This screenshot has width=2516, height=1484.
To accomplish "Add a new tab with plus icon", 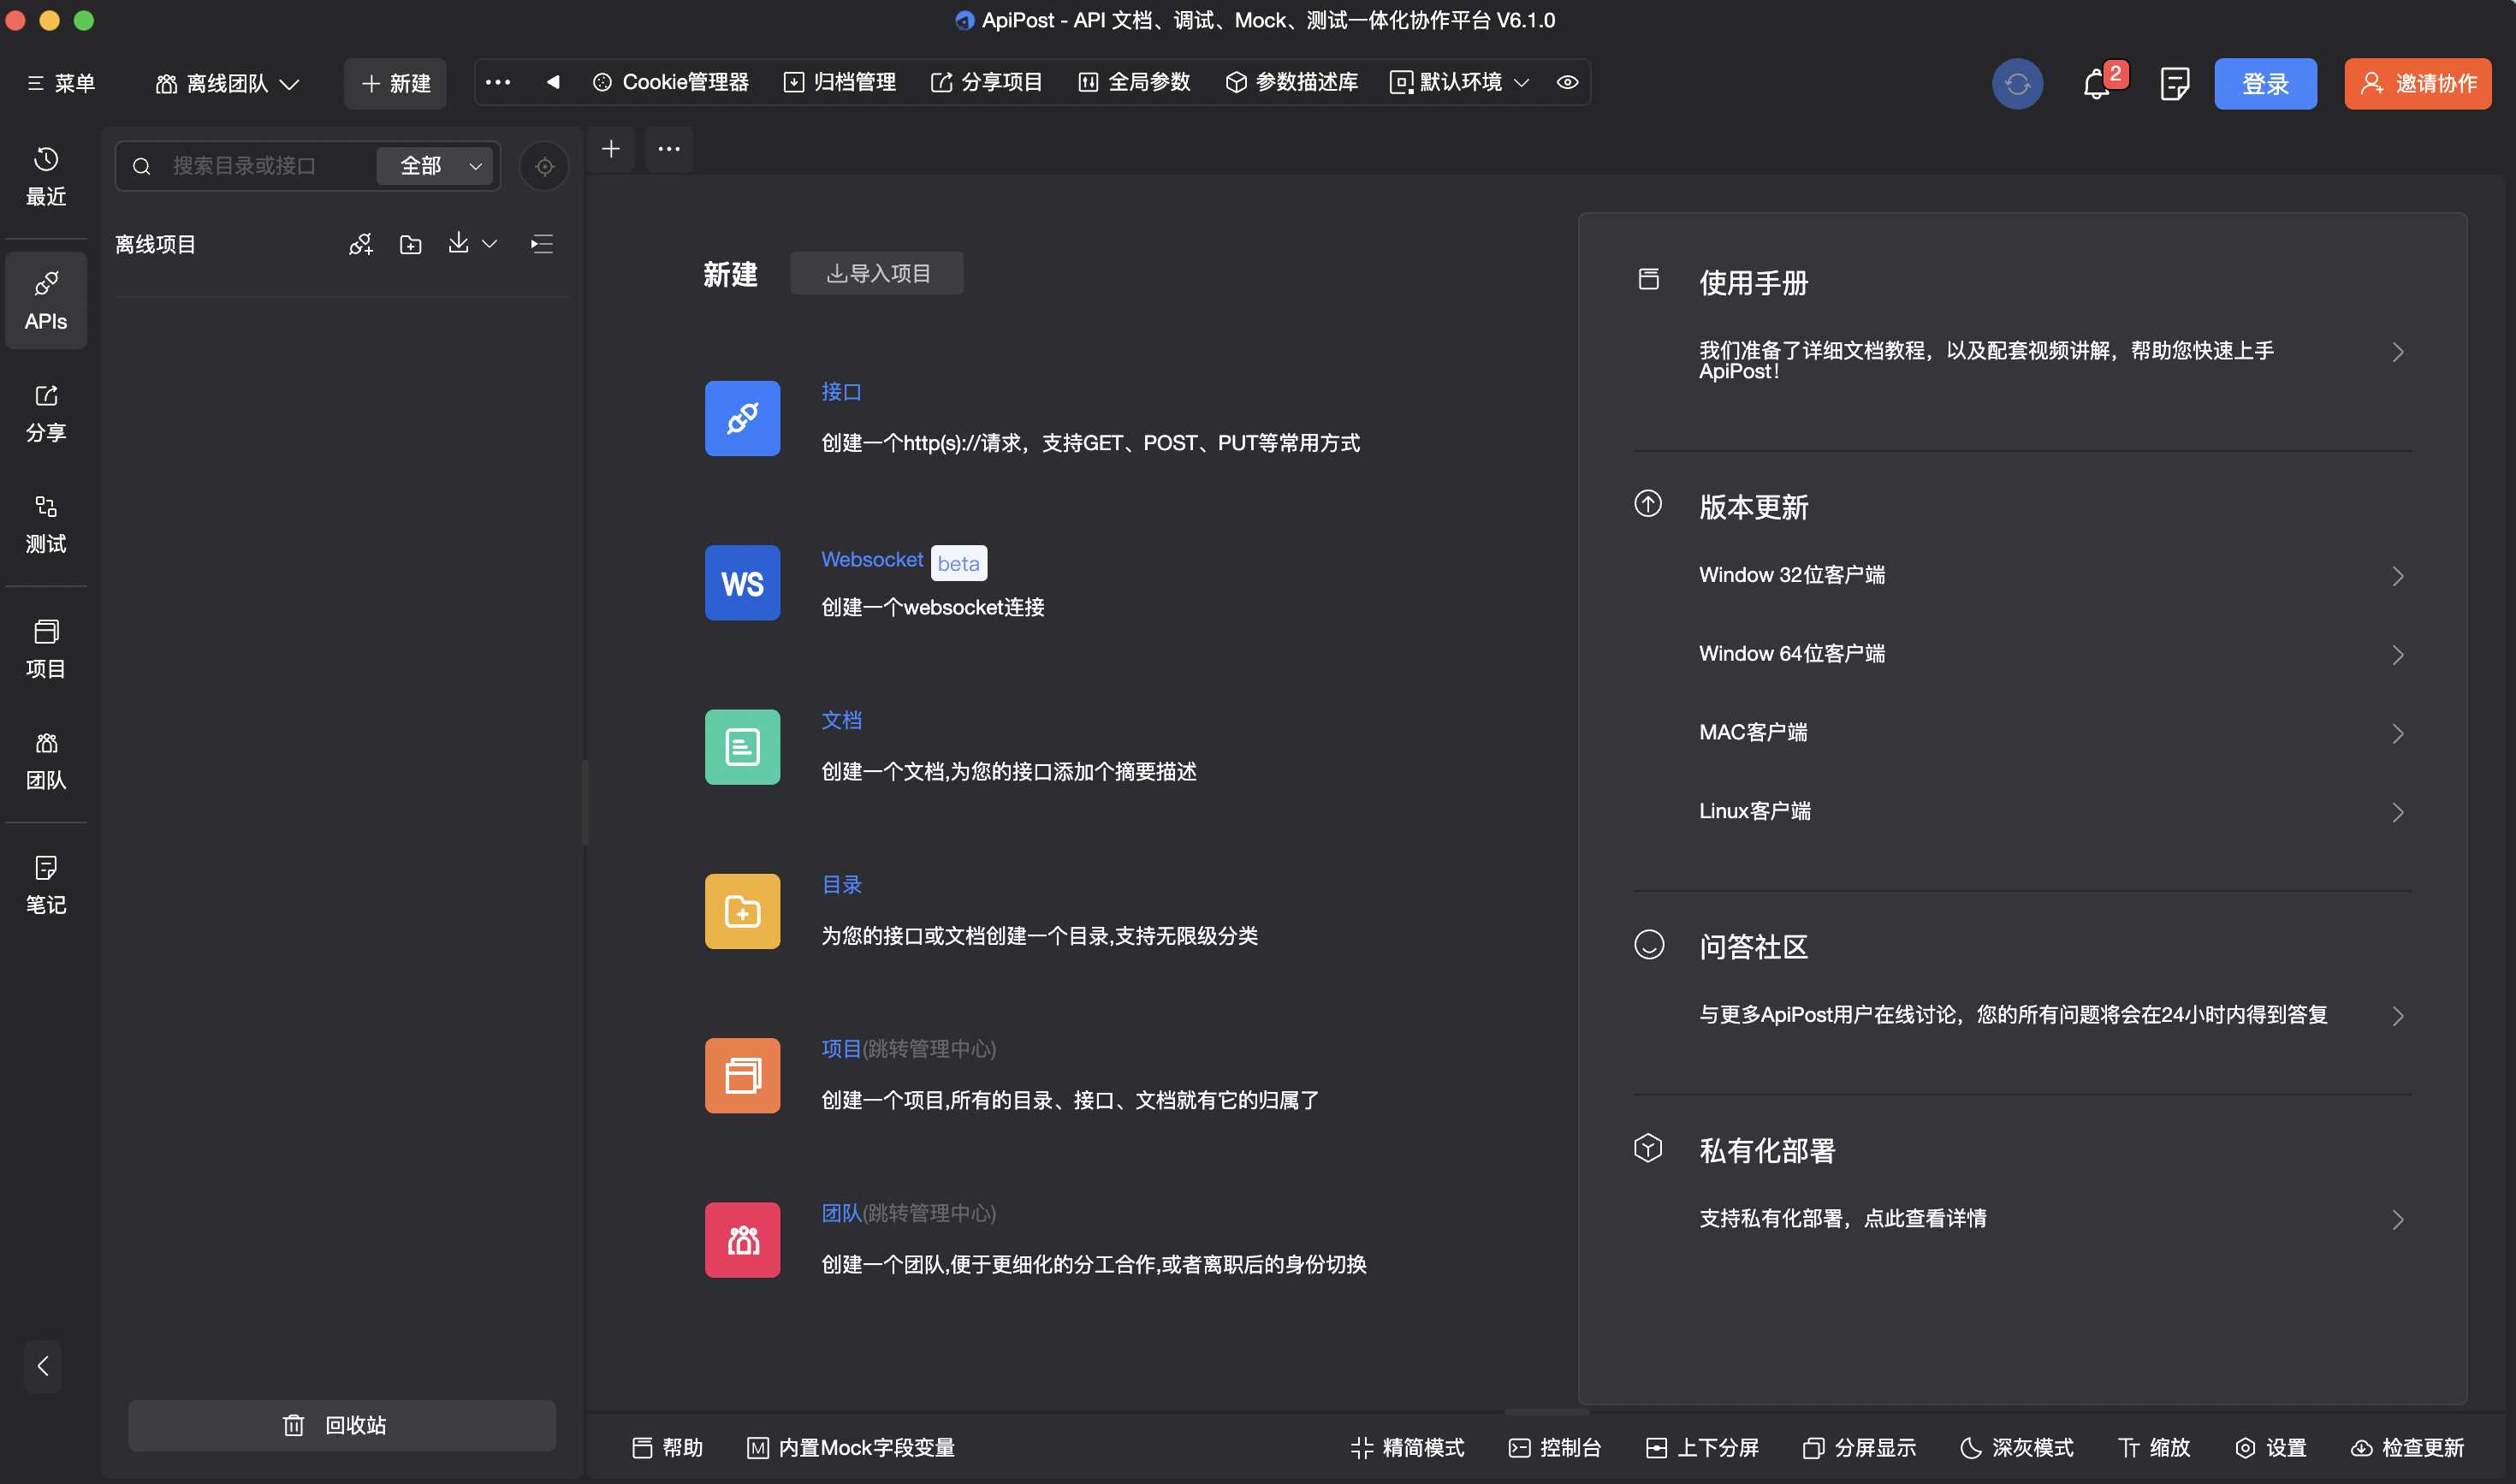I will point(611,149).
